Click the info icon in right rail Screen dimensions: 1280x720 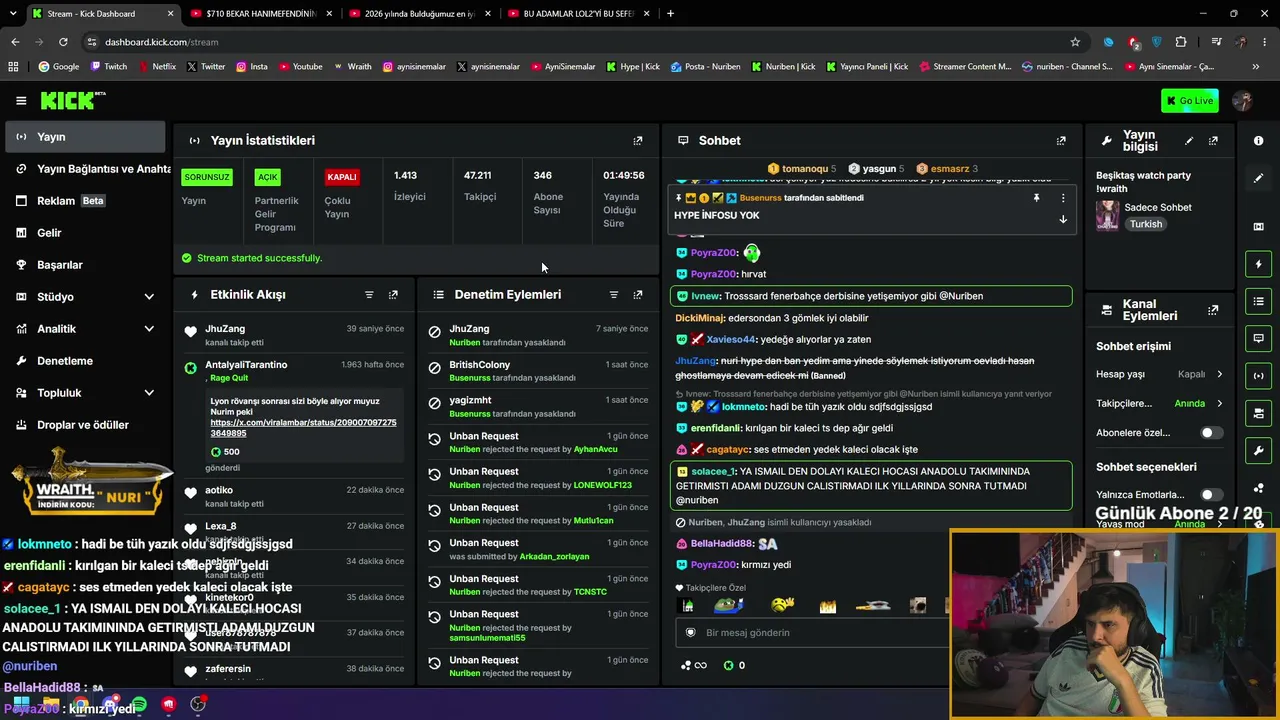pos(1259,141)
